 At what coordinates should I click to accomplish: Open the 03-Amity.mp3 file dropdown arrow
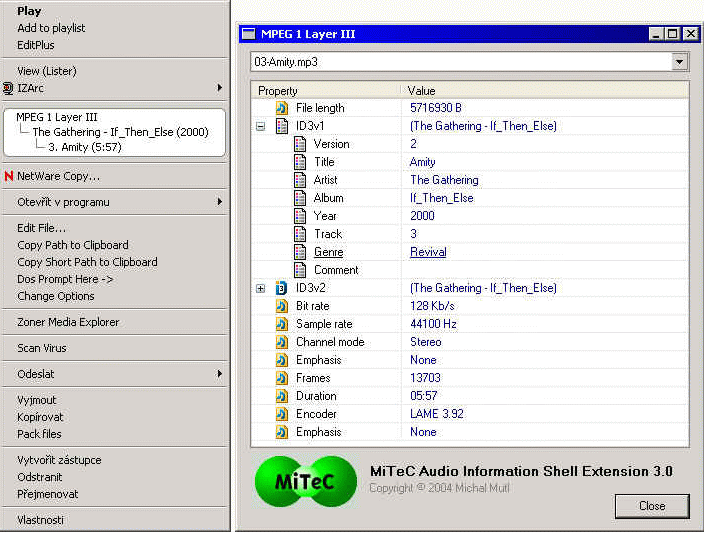tap(679, 62)
